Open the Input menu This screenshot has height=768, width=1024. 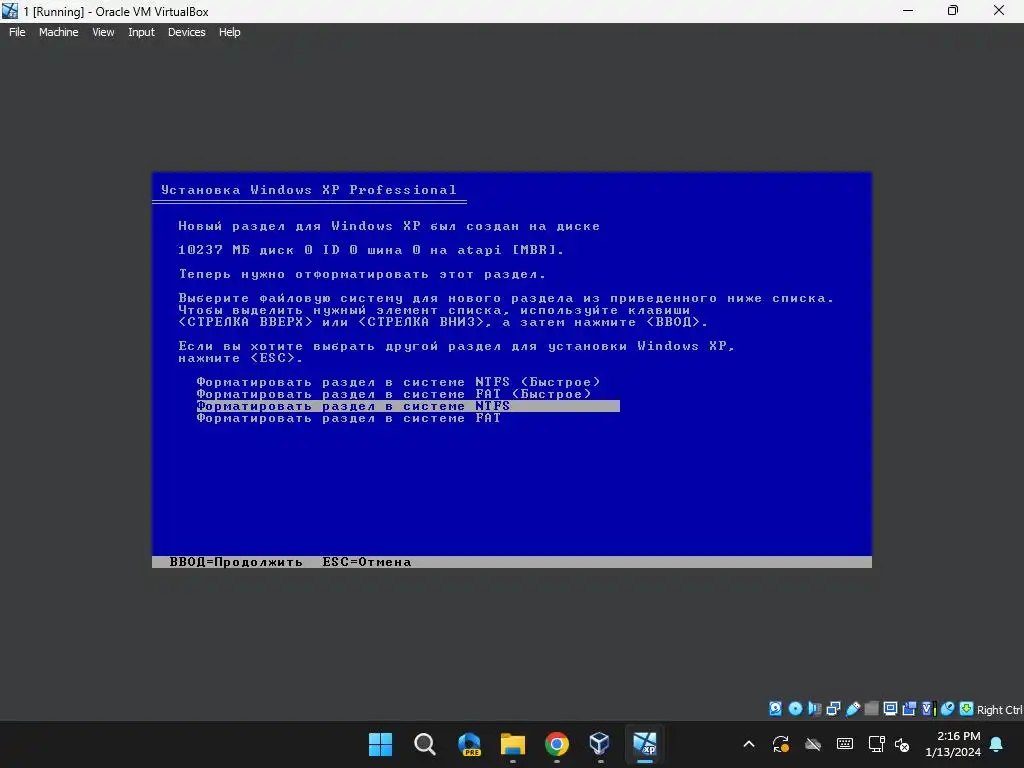pyautogui.click(x=141, y=32)
